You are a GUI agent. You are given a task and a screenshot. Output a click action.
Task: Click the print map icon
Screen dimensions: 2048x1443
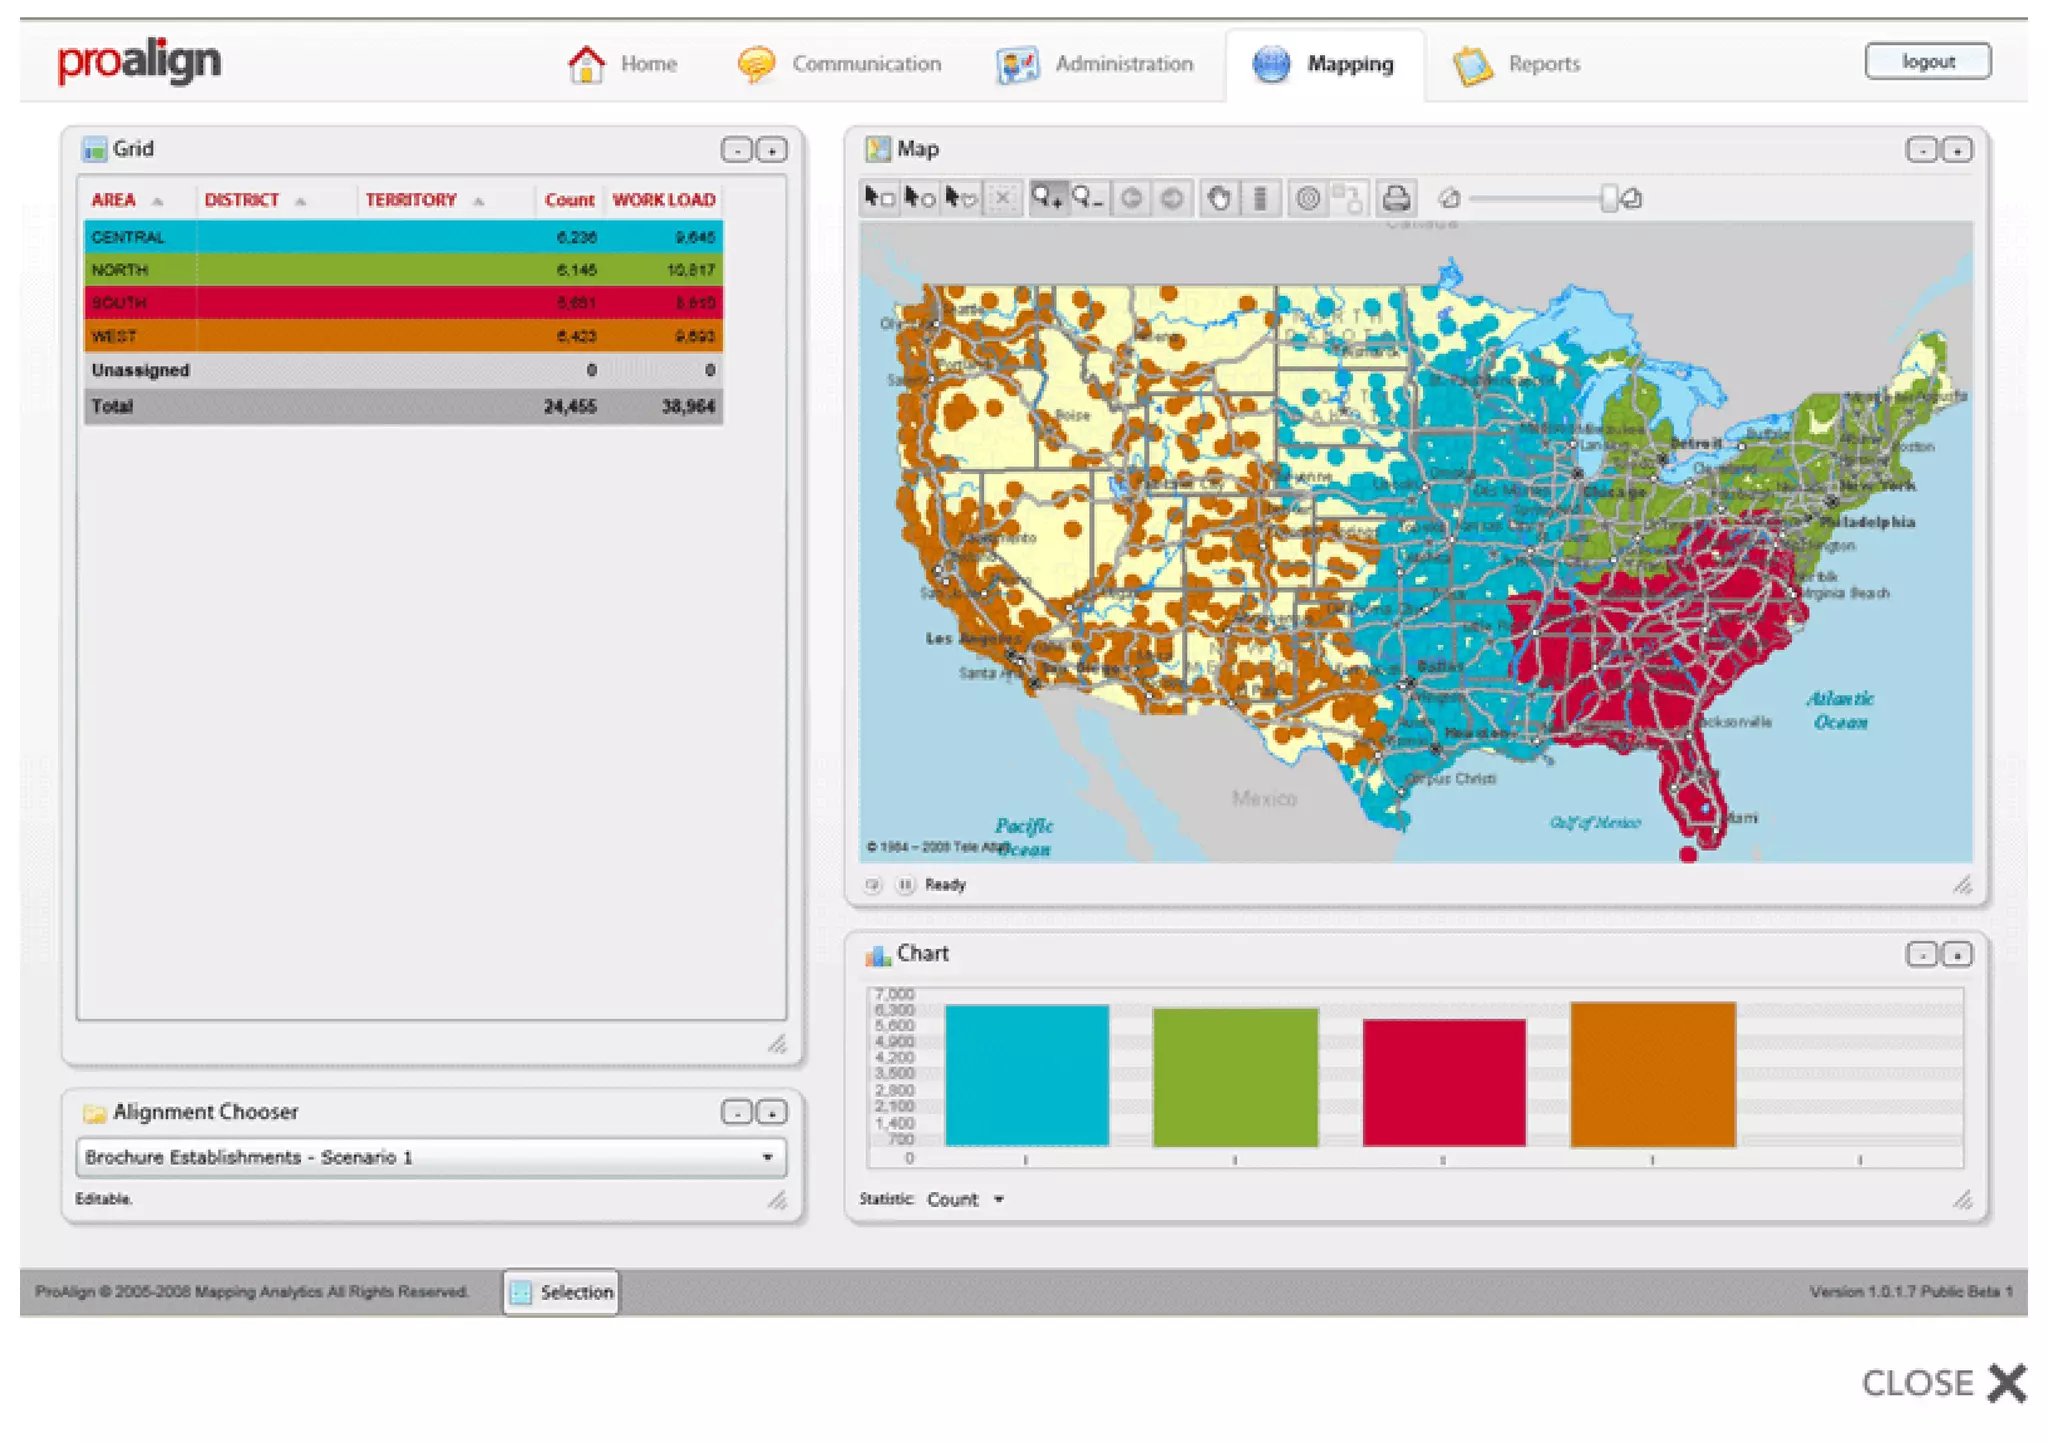click(1396, 198)
